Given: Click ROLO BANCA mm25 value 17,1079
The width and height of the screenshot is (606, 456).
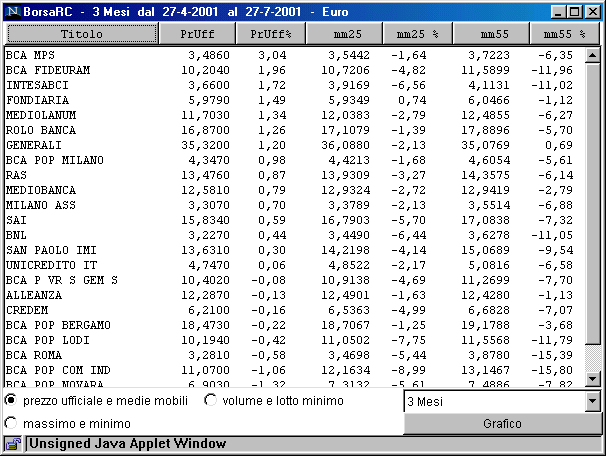Looking at the screenshot, I should [x=346, y=130].
